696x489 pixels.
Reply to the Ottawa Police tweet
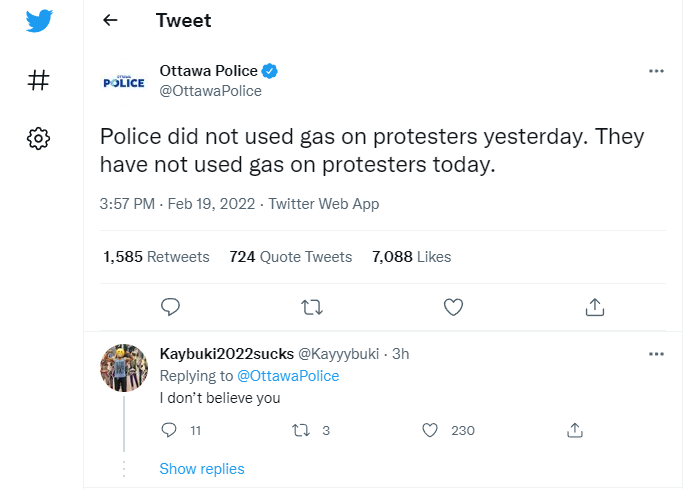tap(170, 307)
